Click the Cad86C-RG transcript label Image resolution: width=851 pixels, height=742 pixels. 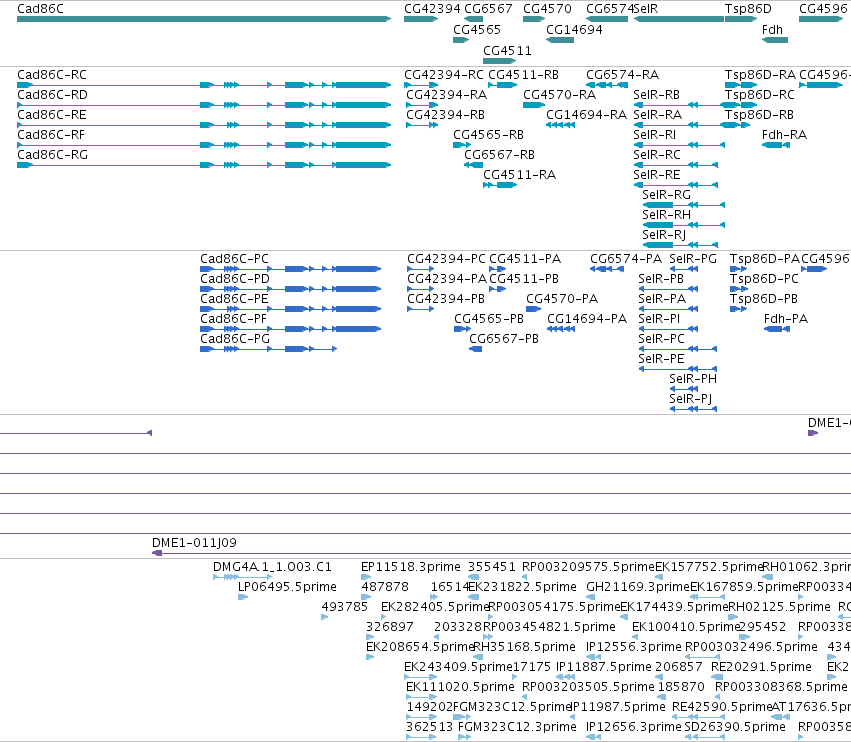coord(52,155)
